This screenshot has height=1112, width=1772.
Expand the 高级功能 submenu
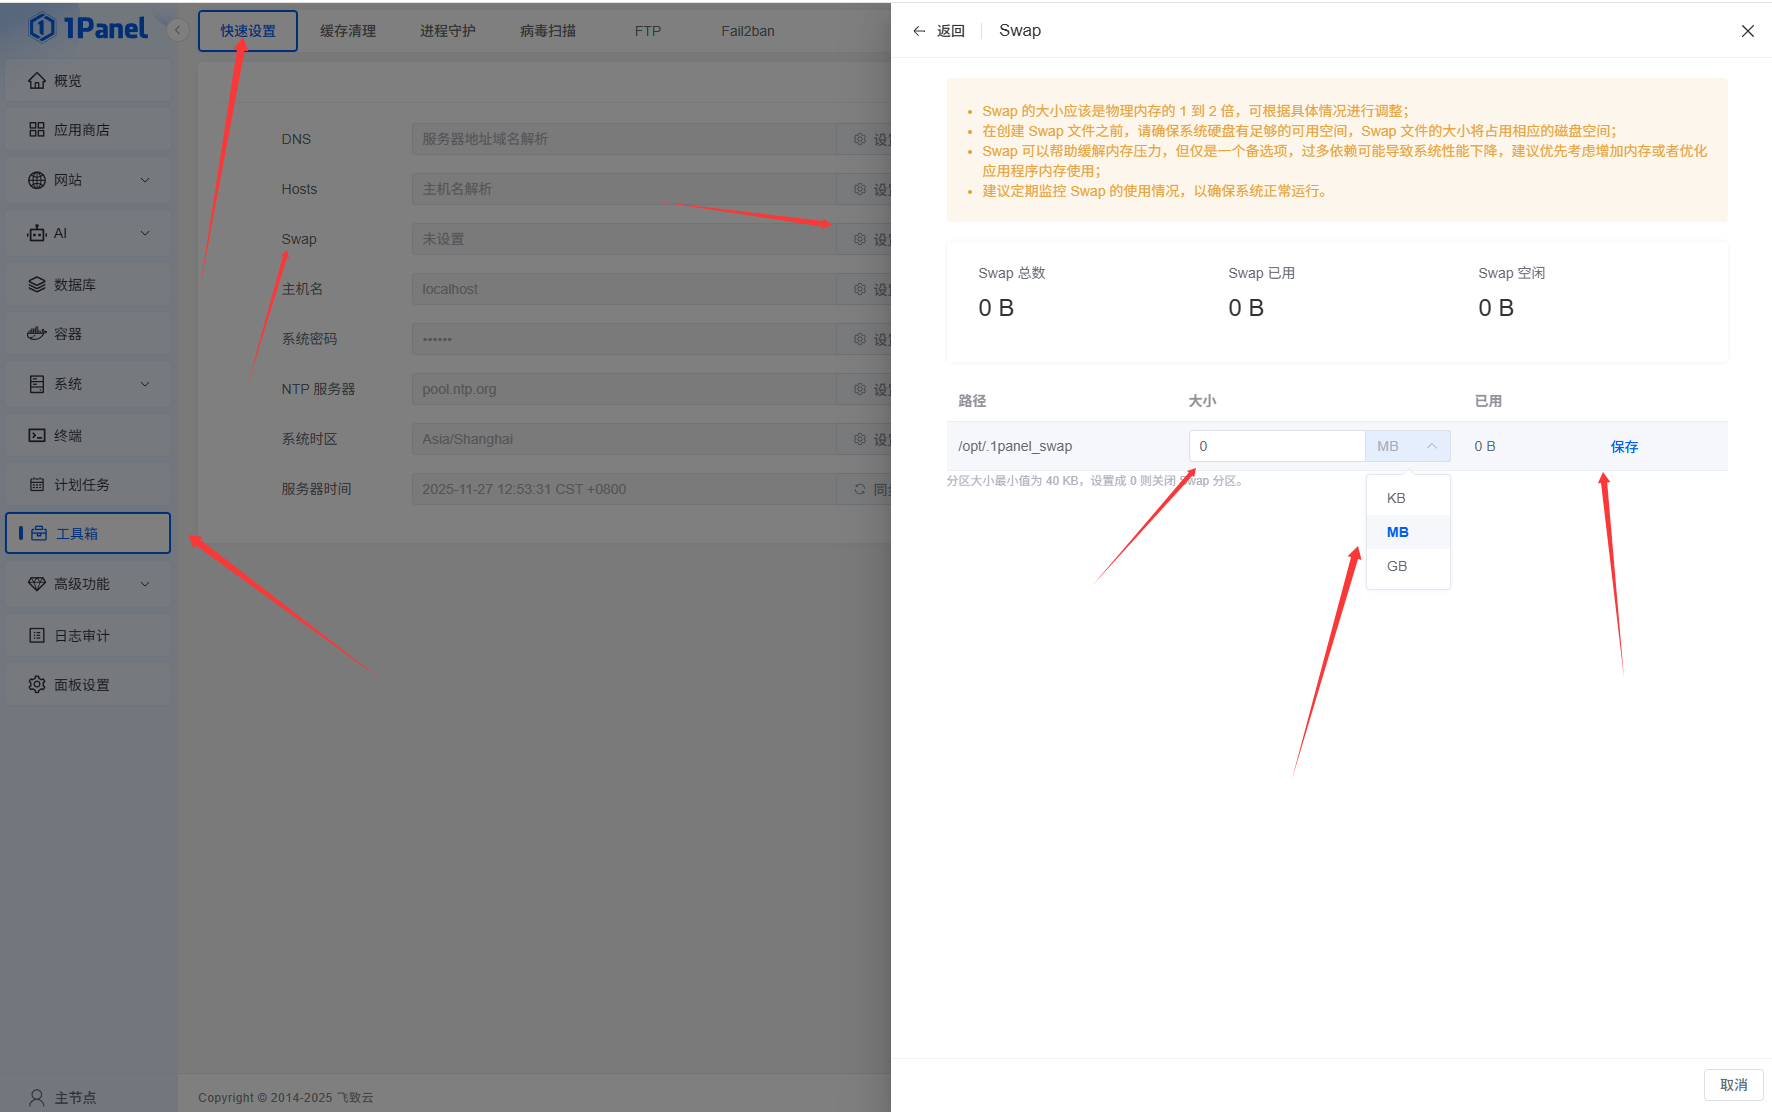[145, 584]
